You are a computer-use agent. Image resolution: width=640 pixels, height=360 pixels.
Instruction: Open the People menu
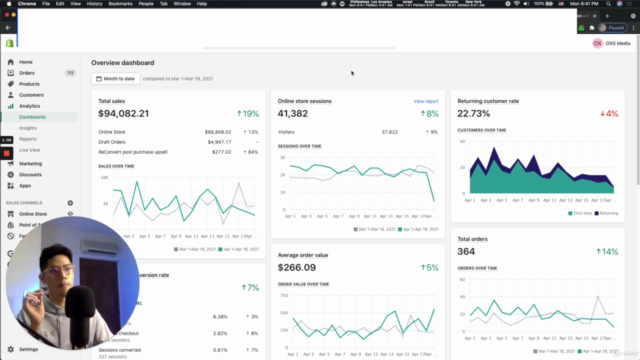tap(146, 4)
